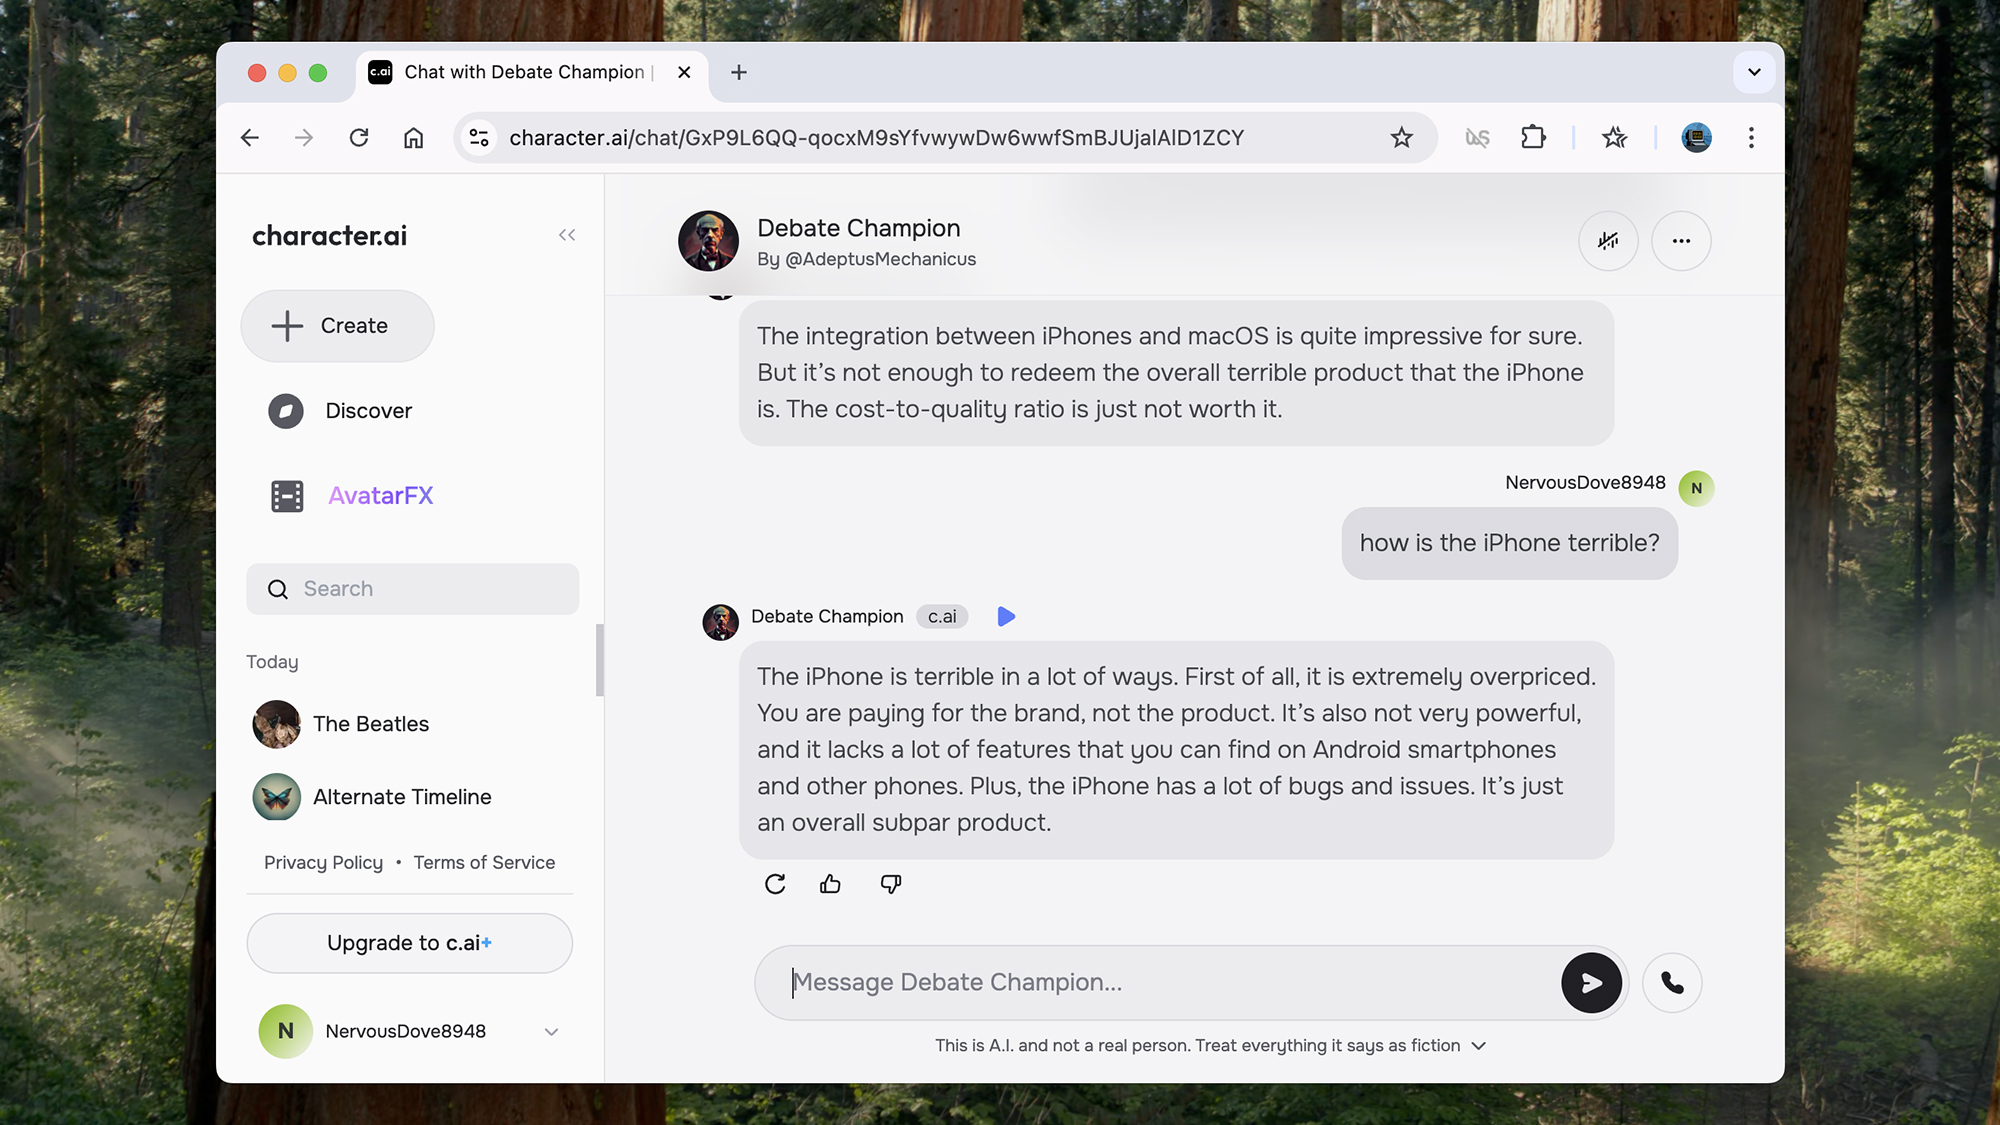The width and height of the screenshot is (2000, 1125).
Task: Open bookmarks star list icon
Action: (x=1614, y=138)
